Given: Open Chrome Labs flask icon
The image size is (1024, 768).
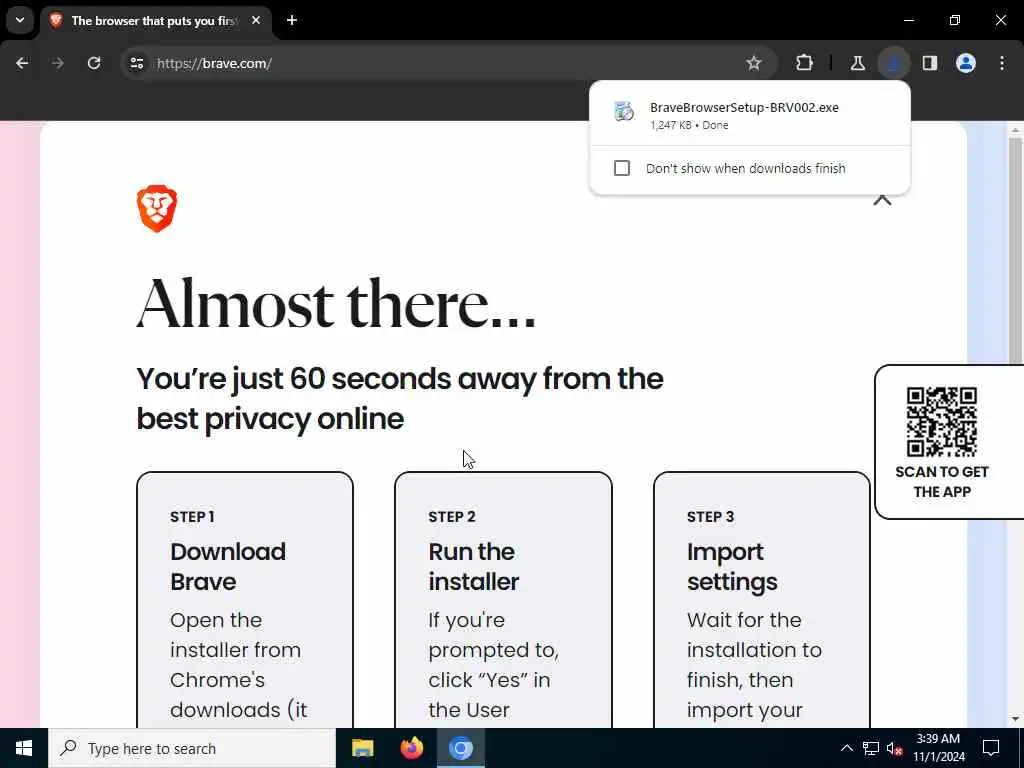Looking at the screenshot, I should click(857, 63).
